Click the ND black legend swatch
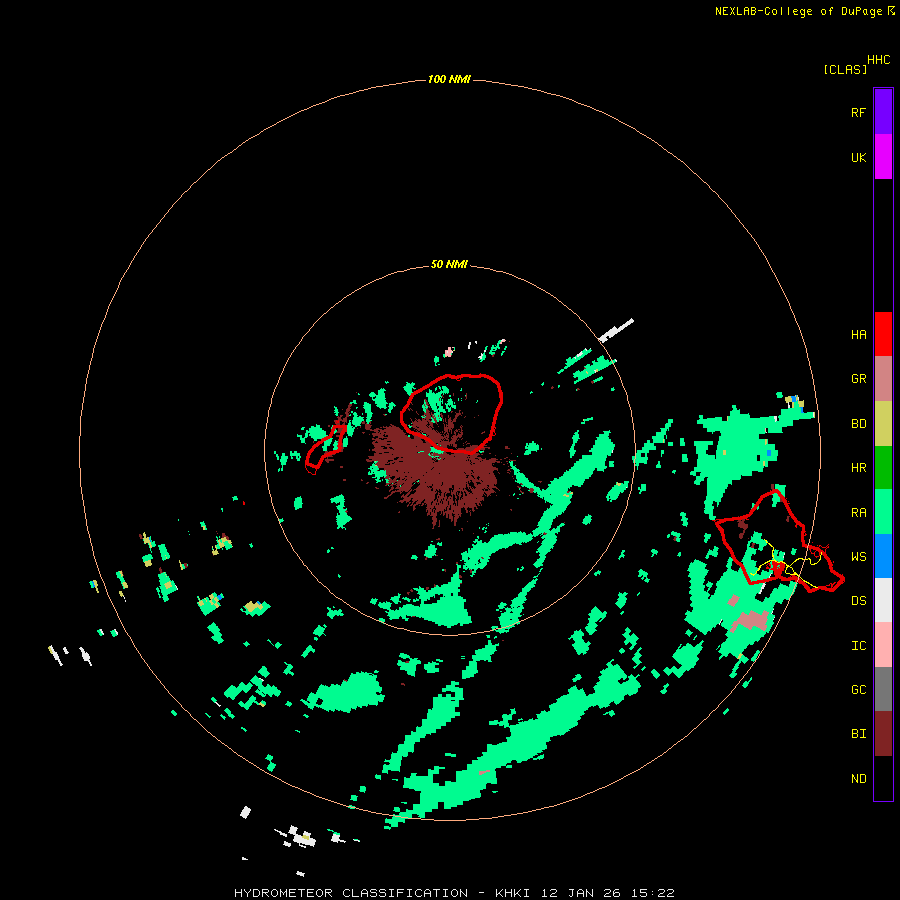 point(883,778)
